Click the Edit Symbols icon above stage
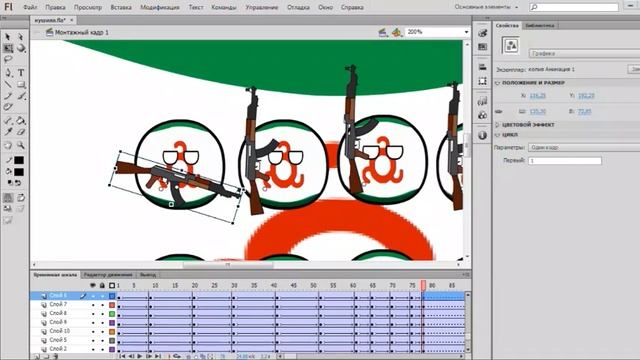 [396, 32]
